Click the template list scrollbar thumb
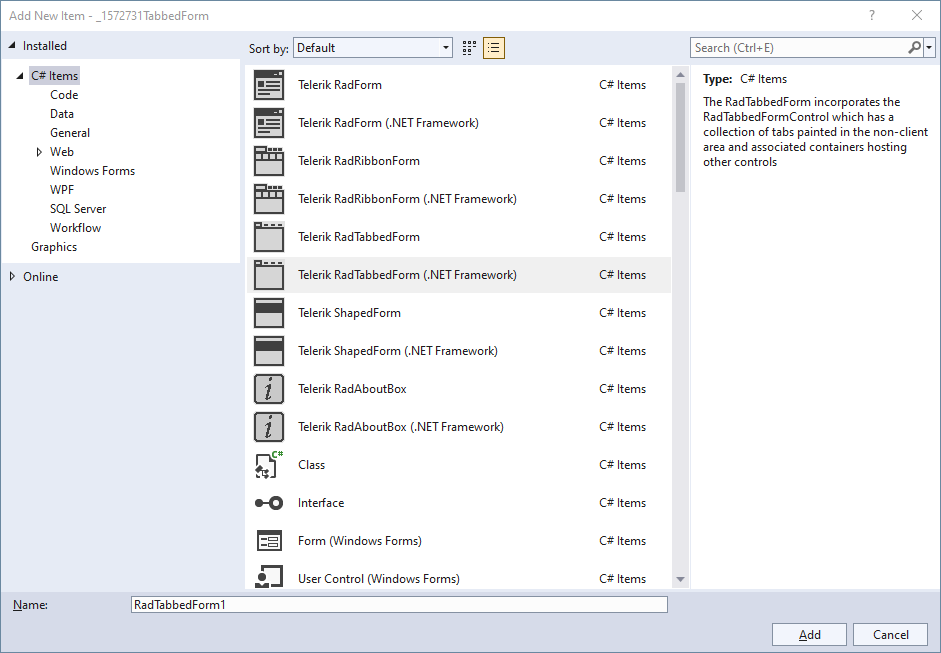Screen dimensions: 941x653 point(680,137)
